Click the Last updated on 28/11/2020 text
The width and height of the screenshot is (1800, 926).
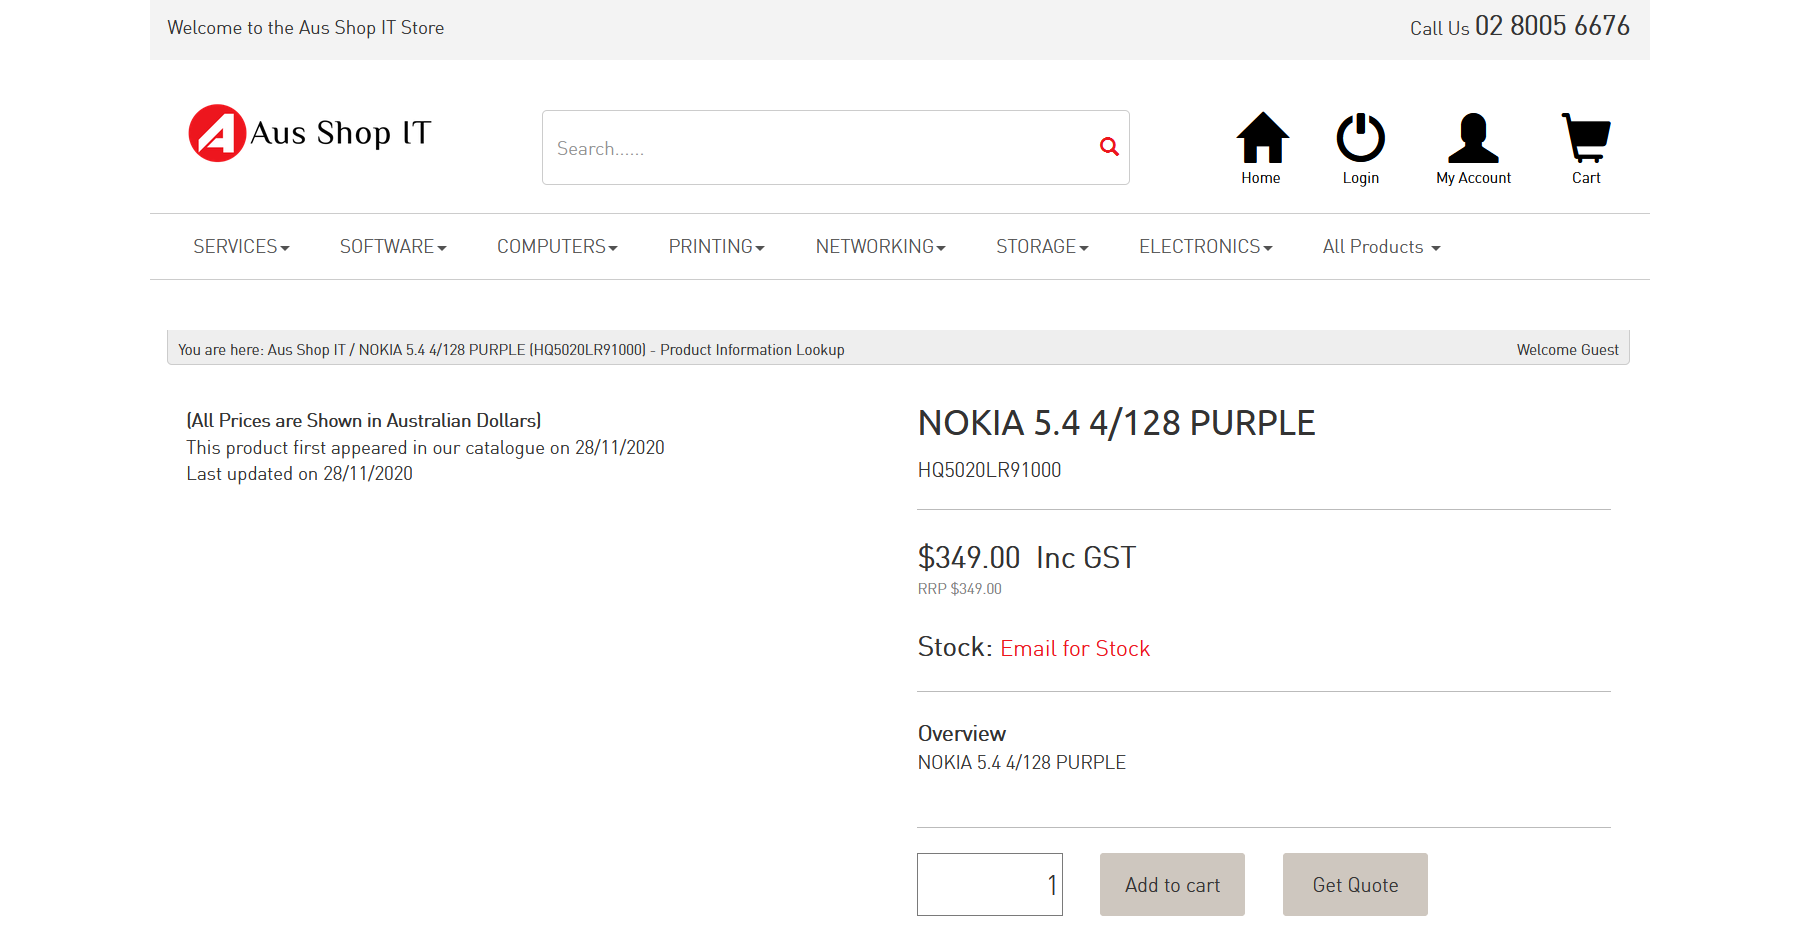coord(299,474)
